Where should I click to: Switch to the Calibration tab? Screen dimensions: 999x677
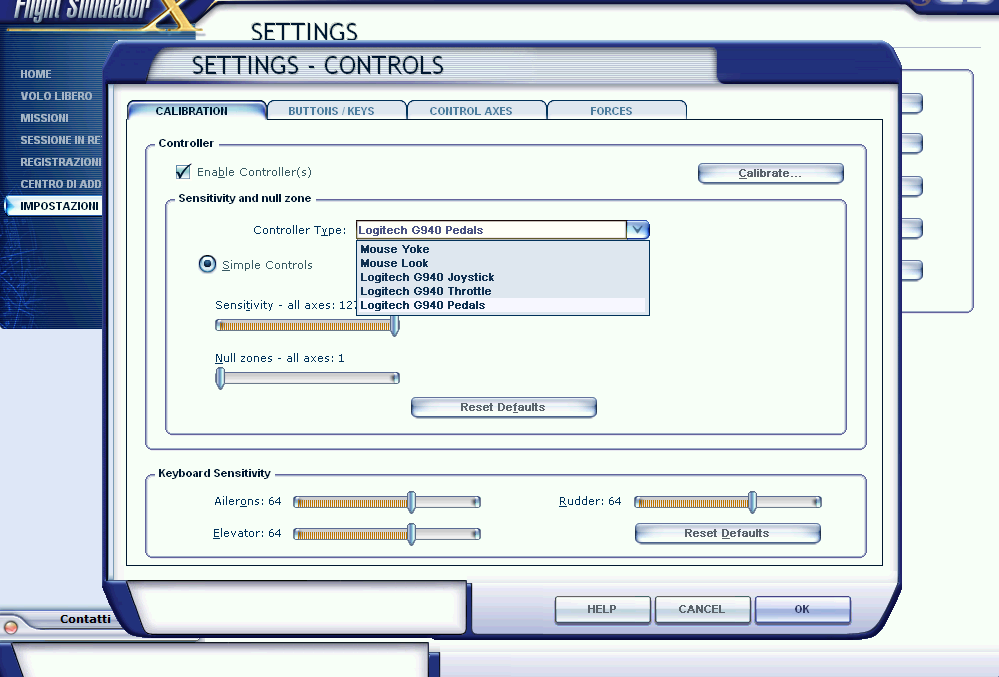(196, 110)
